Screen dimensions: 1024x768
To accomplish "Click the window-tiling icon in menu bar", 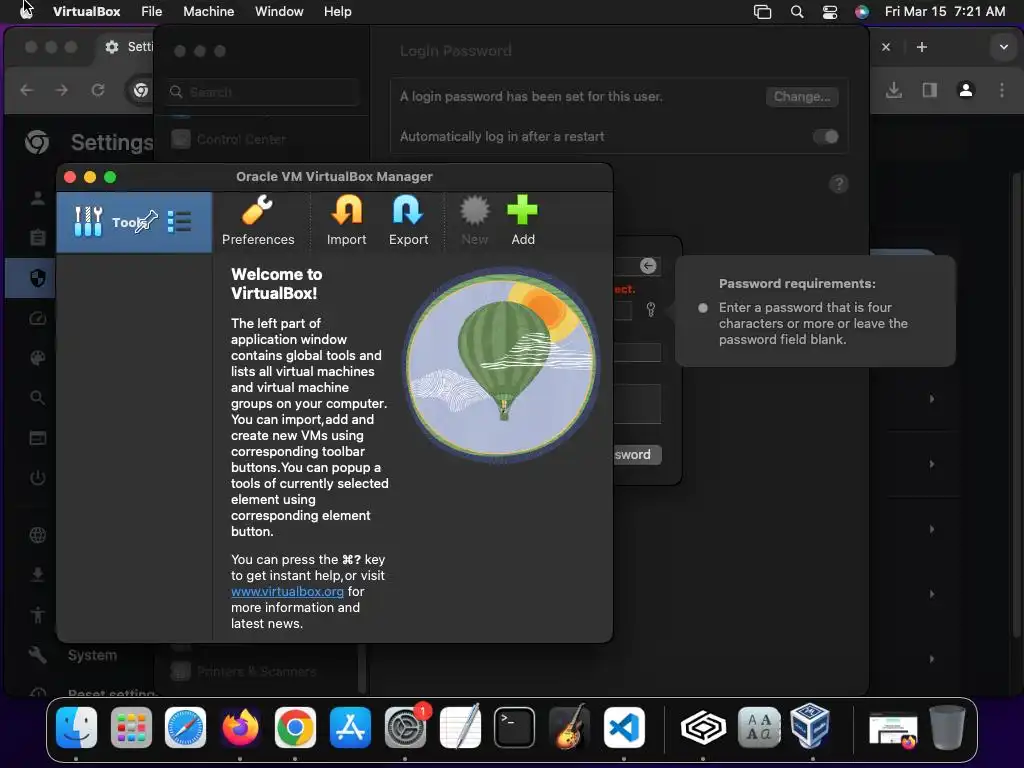I will 762,12.
